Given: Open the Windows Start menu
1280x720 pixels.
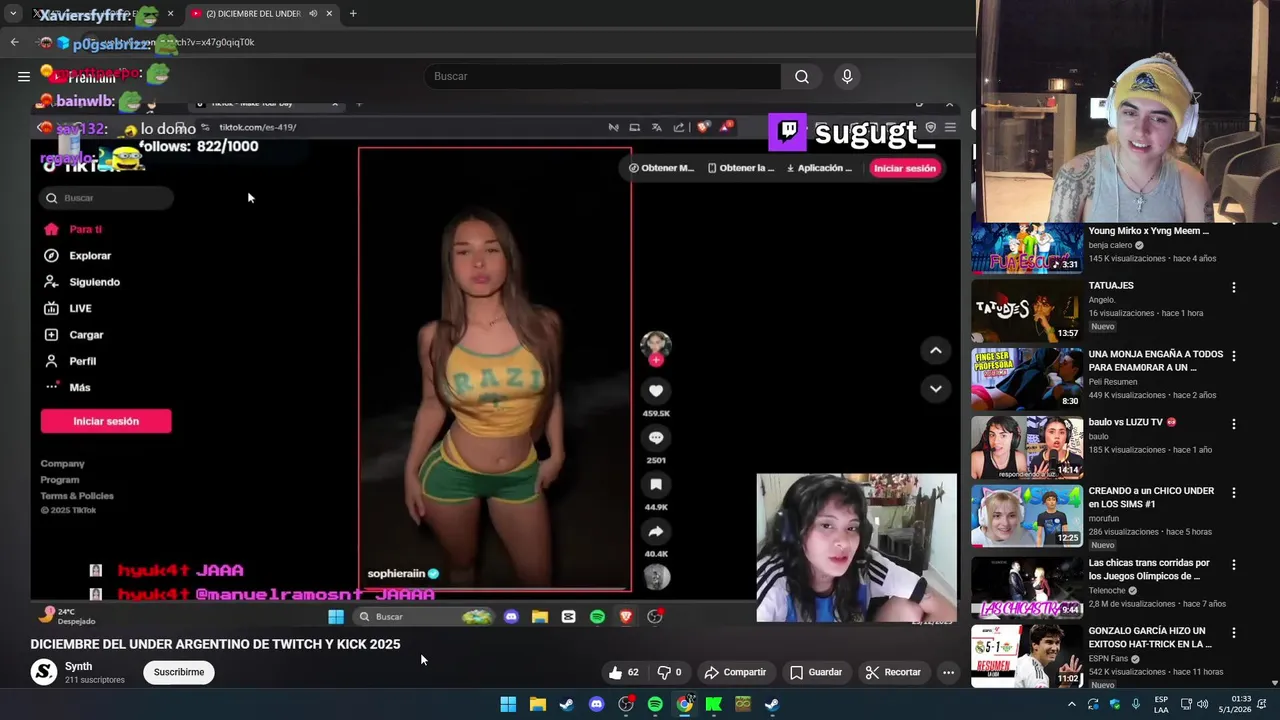Looking at the screenshot, I should (508, 704).
